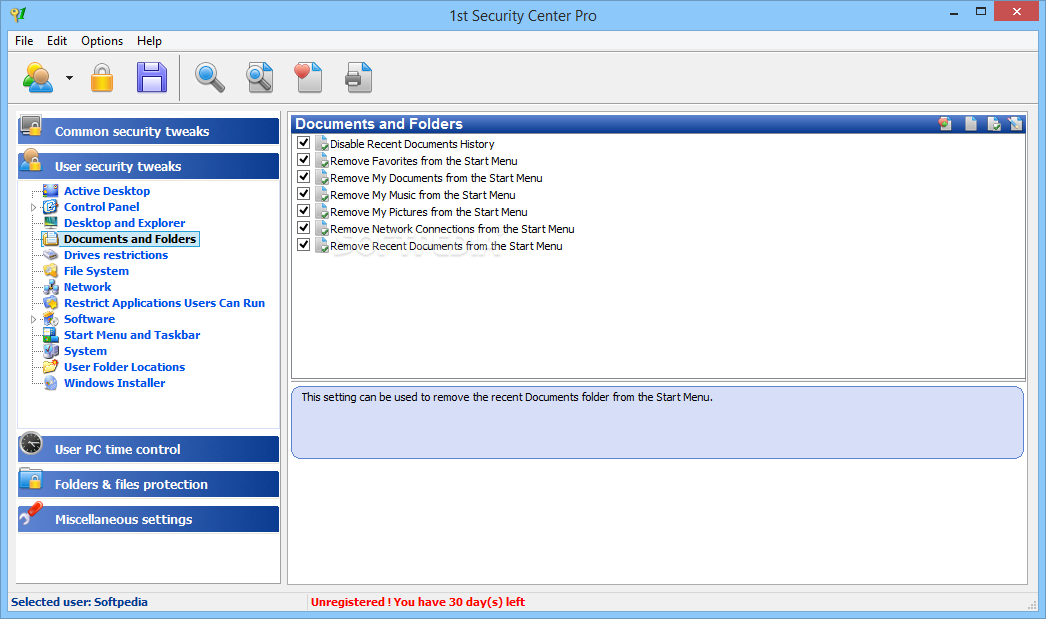Click the app key icon in title bar
The width and height of the screenshot is (1046, 619).
tap(18, 14)
